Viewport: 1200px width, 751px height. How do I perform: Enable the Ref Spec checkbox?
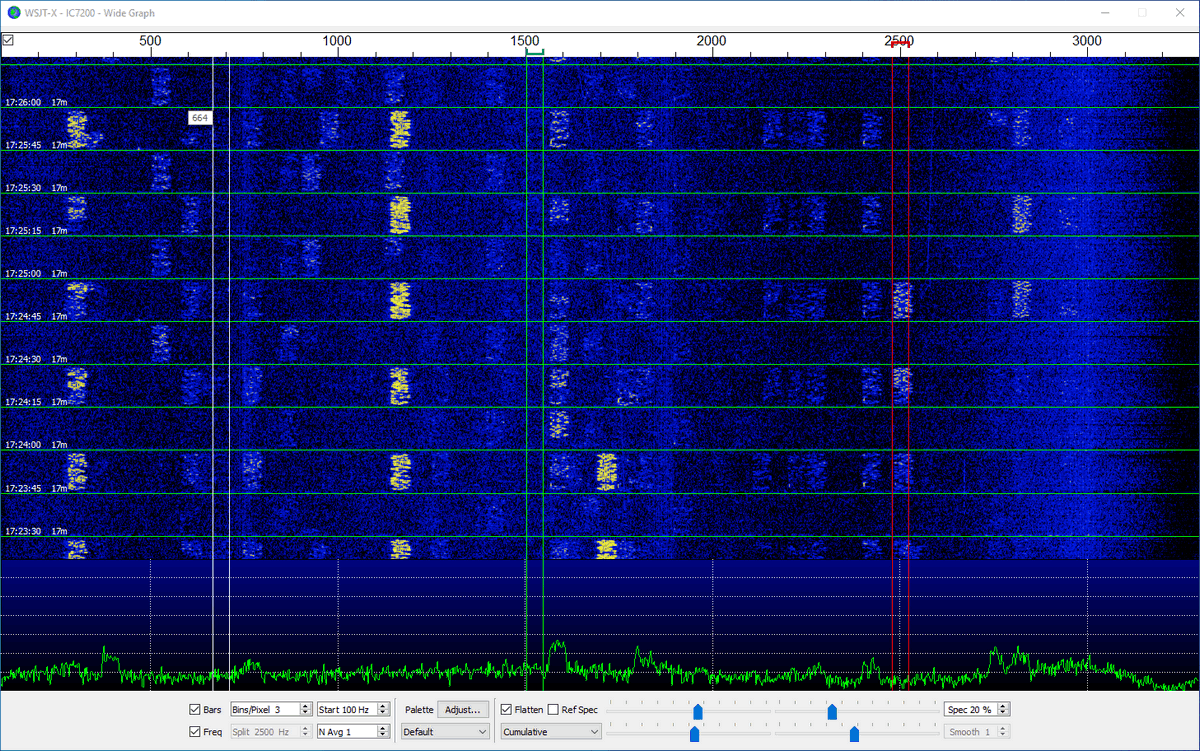[x=554, y=710]
